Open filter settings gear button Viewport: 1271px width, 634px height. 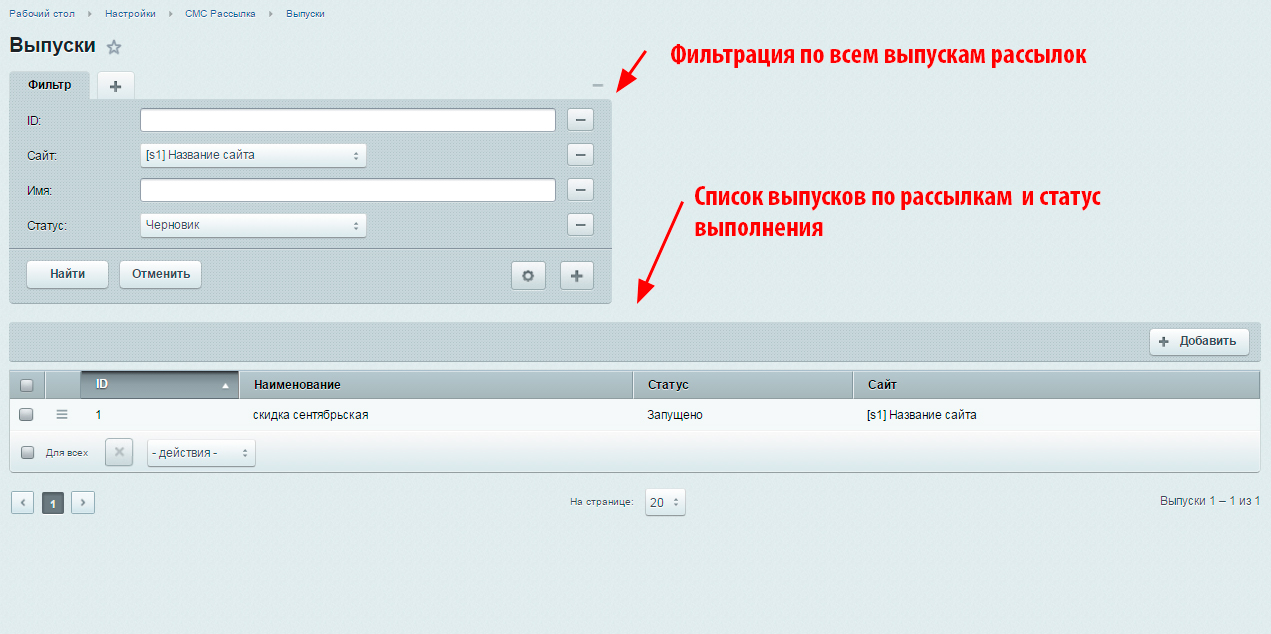pyautogui.click(x=528, y=275)
